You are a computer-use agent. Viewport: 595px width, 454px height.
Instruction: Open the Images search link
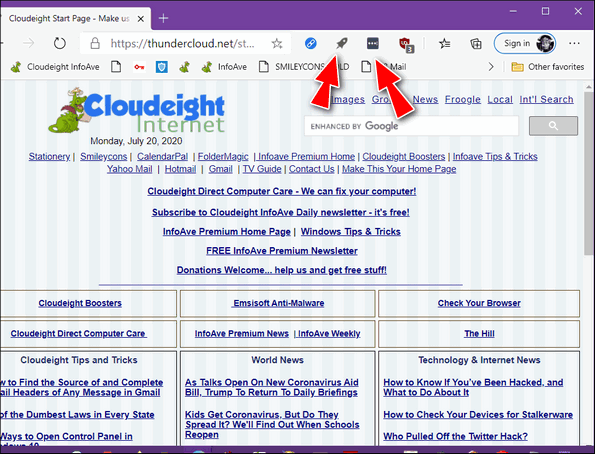[348, 99]
